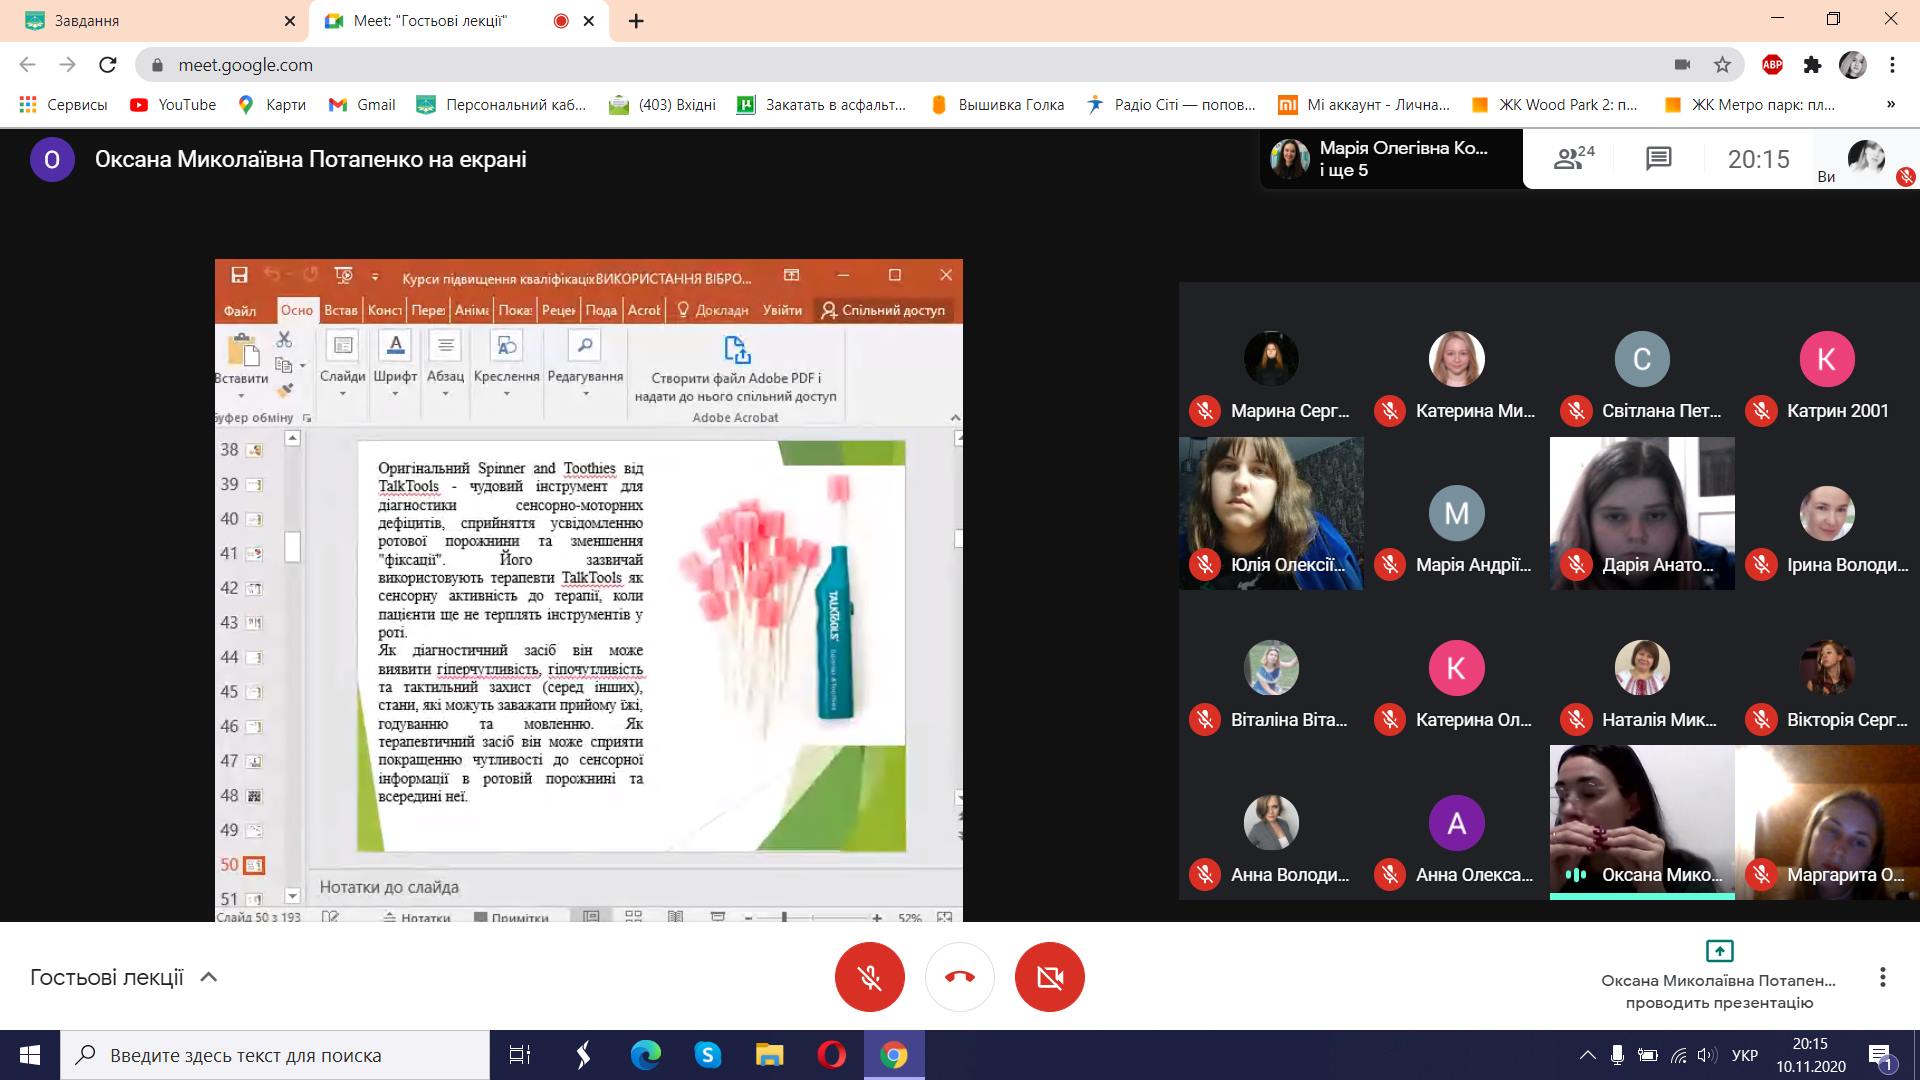Open the meeting chat panel
Screen dimensions: 1920x1080
(1658, 158)
